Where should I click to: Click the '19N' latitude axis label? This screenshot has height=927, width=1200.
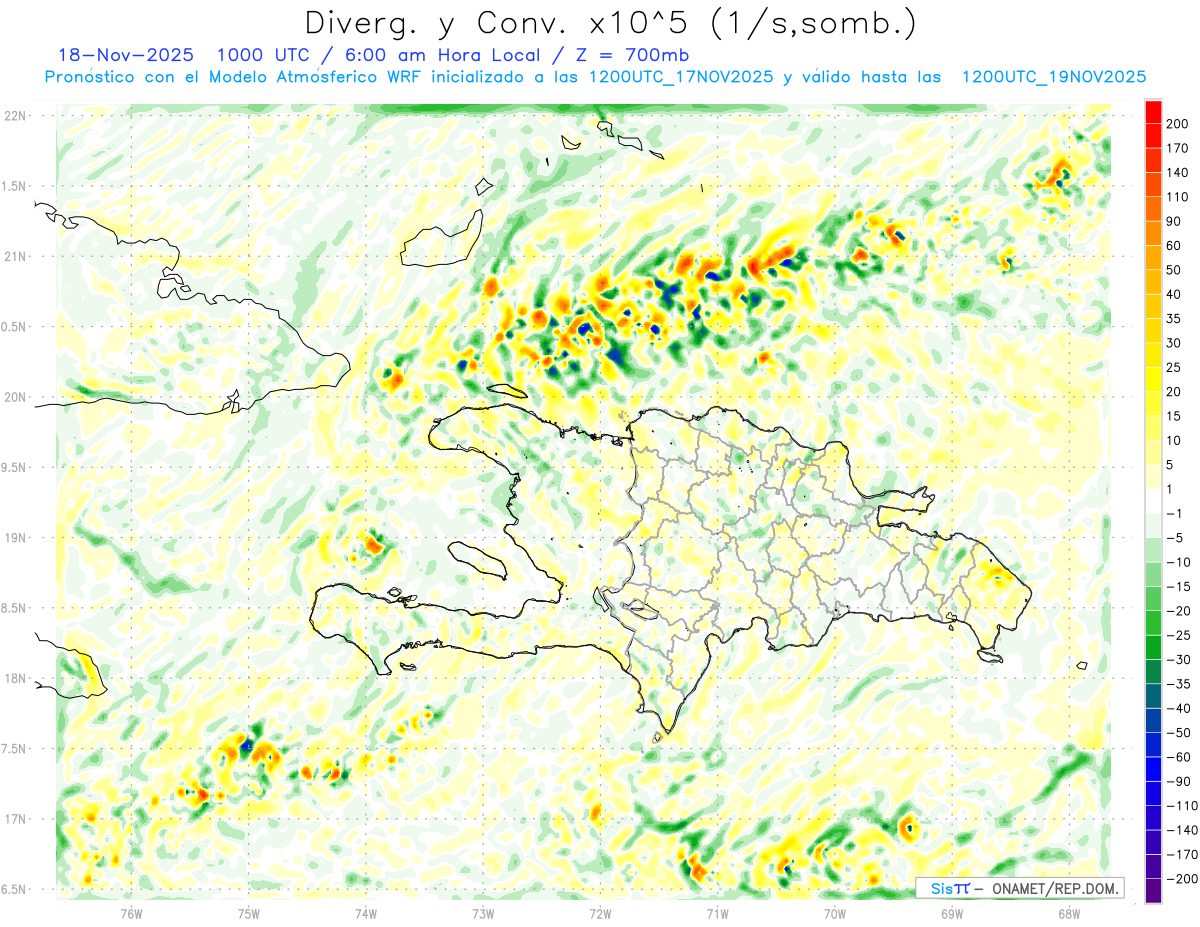[14, 537]
